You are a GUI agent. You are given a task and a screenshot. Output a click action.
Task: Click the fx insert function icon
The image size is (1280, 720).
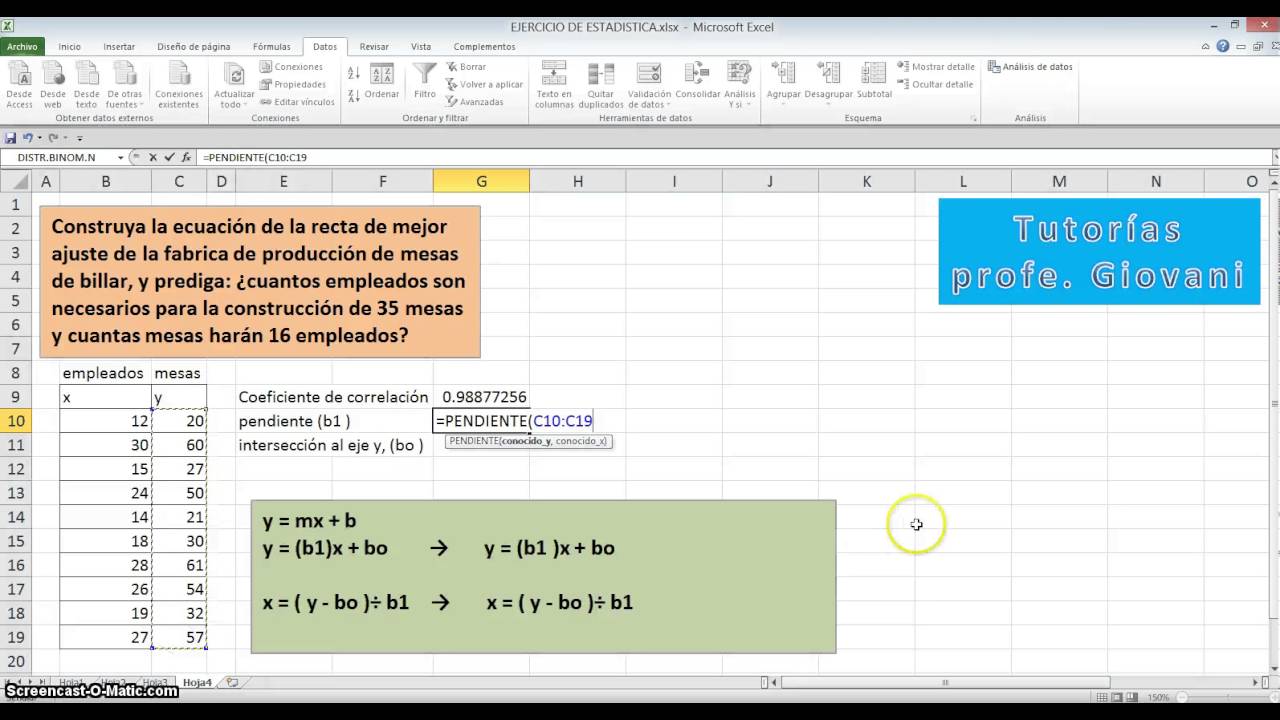coord(186,157)
